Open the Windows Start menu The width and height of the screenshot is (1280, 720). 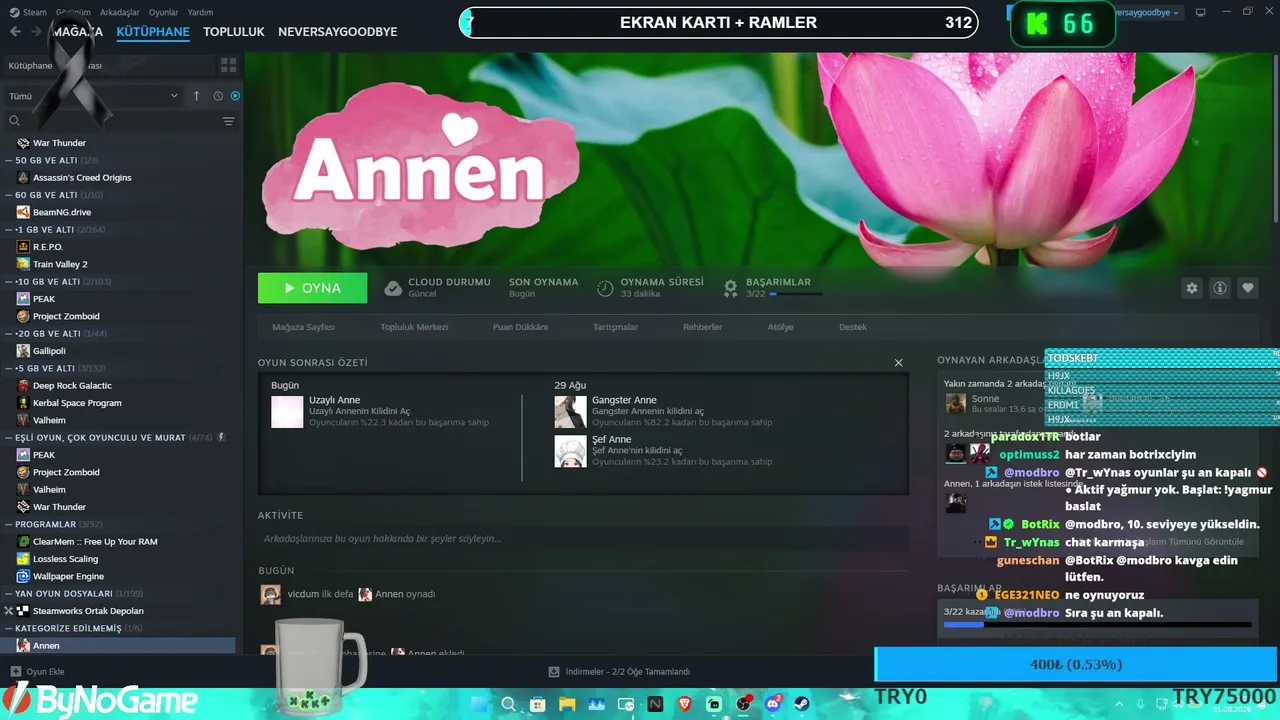click(x=479, y=704)
